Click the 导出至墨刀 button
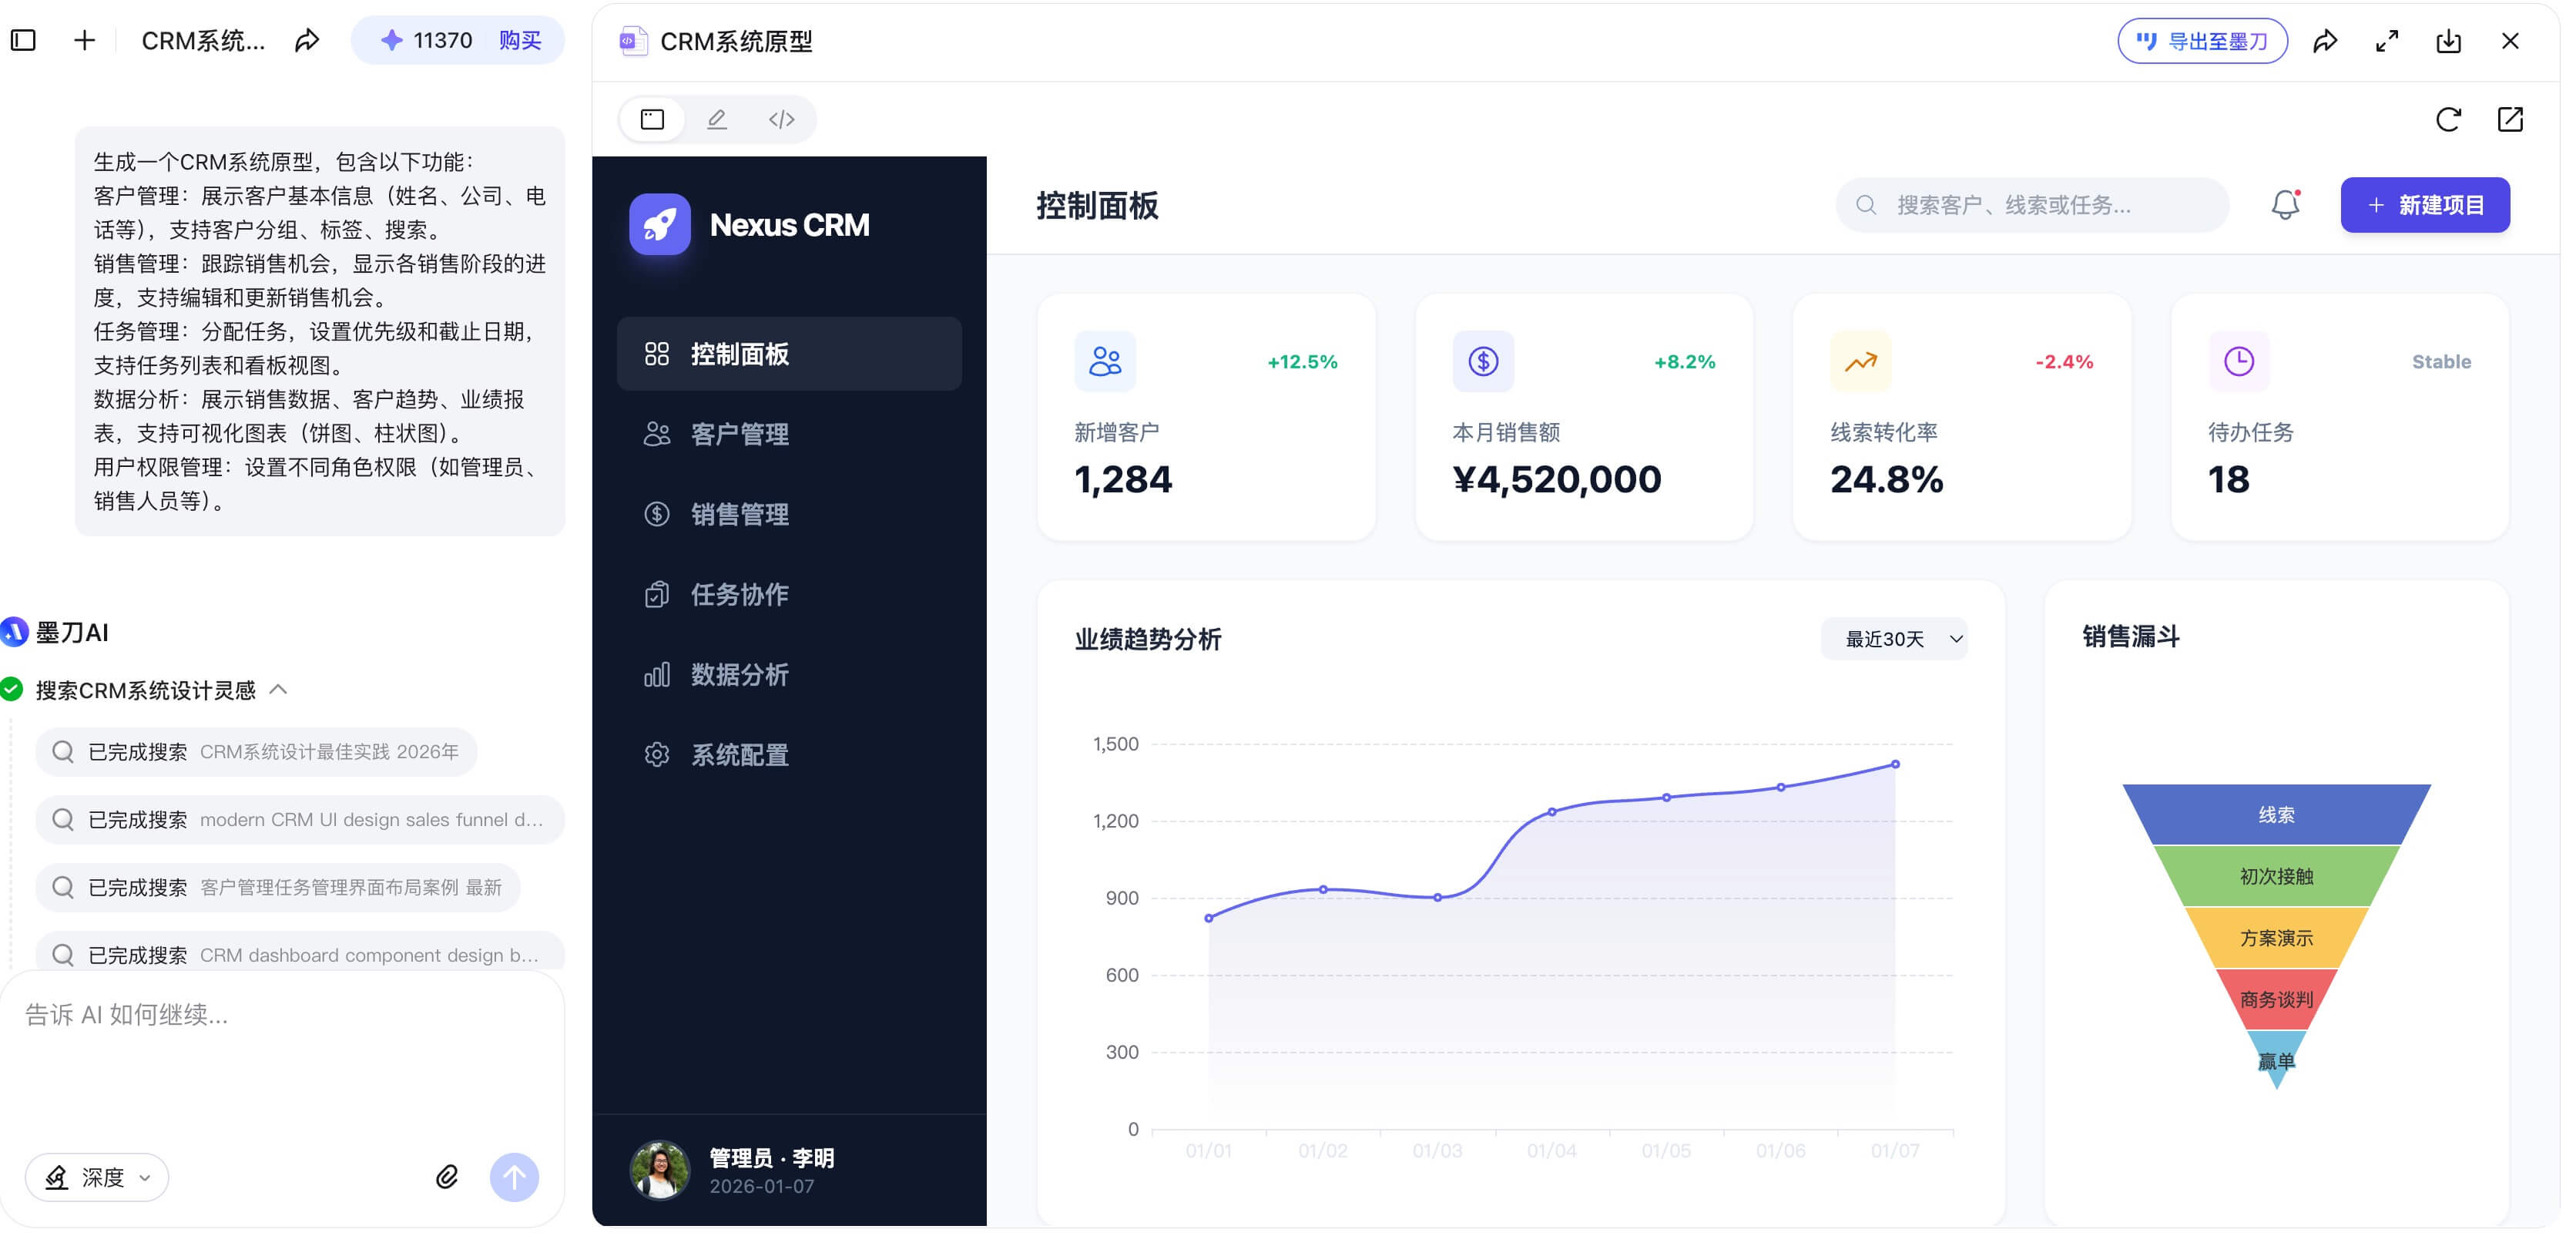 (2202, 41)
